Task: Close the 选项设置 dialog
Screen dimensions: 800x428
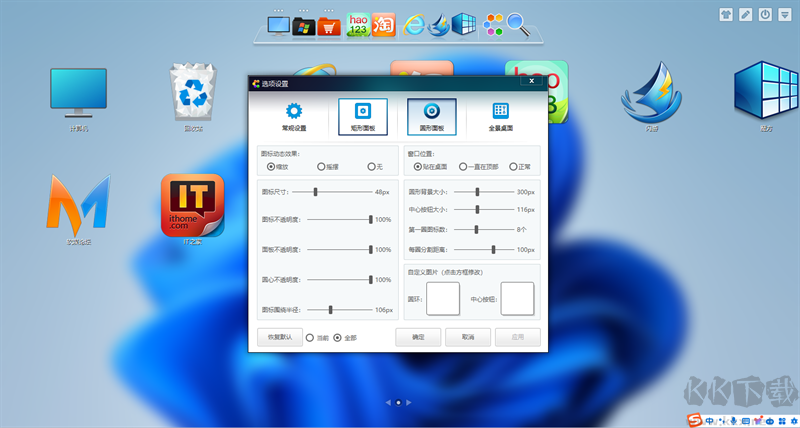Action: (x=532, y=81)
